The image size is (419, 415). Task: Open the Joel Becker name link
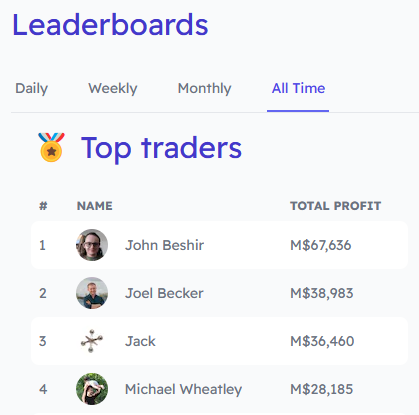tap(164, 293)
